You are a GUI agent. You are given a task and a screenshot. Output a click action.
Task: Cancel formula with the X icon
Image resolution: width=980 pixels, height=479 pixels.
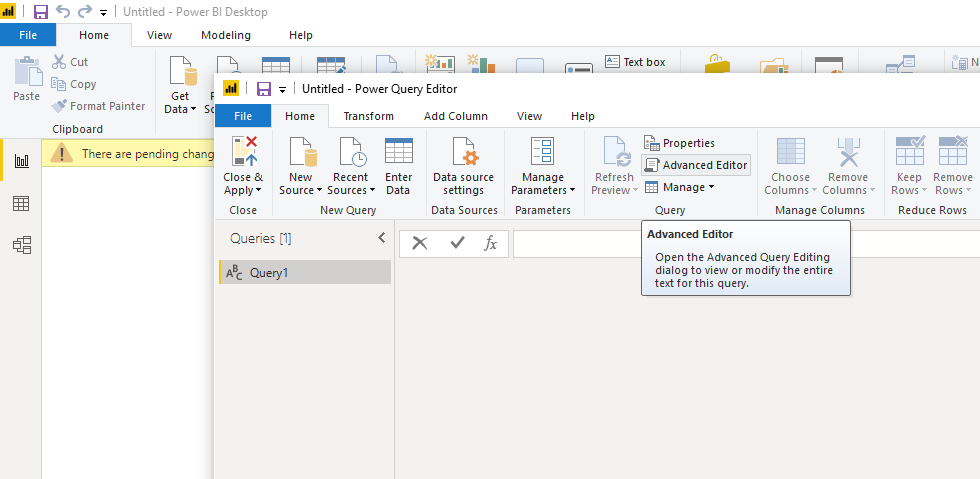point(420,243)
